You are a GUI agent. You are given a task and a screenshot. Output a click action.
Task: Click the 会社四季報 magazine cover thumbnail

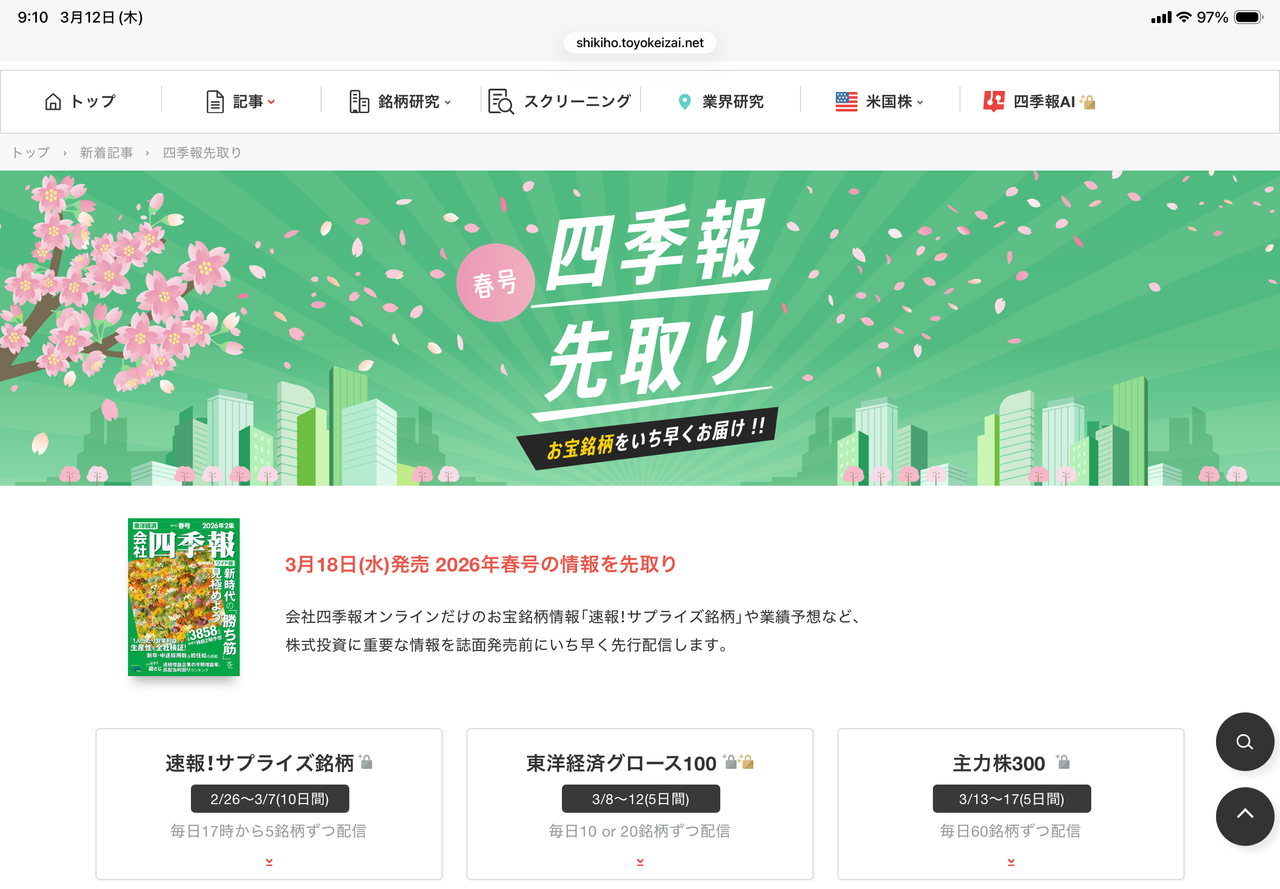point(184,597)
